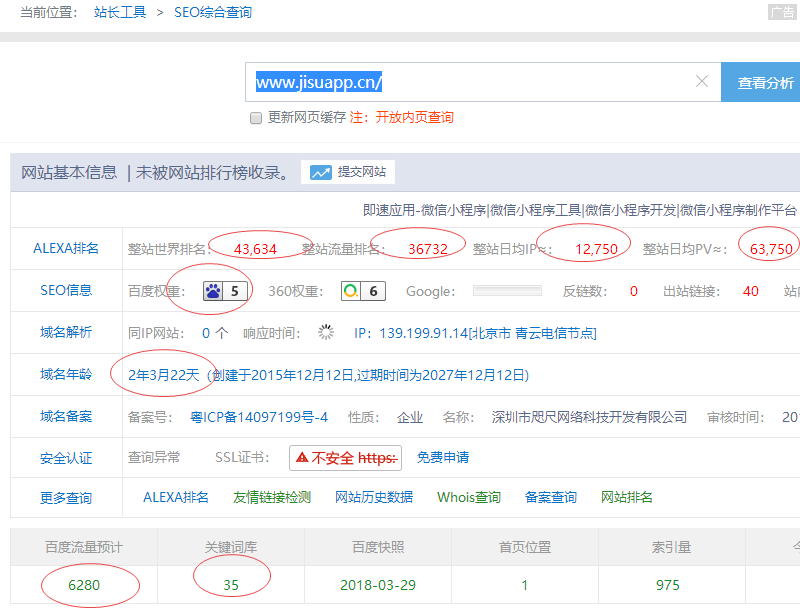Open the 站长工具 breadcrumb link
Screen dimensions: 800x608
coord(120,12)
